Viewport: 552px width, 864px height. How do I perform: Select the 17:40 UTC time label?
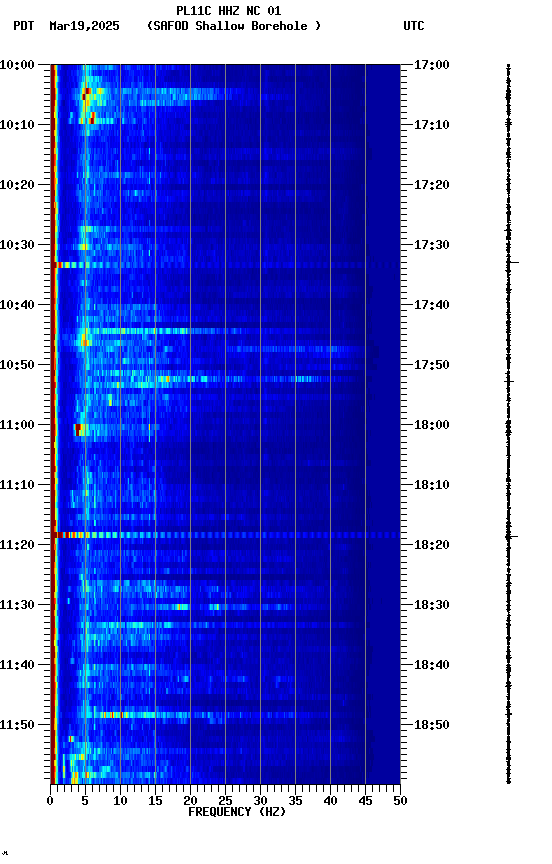432,305
